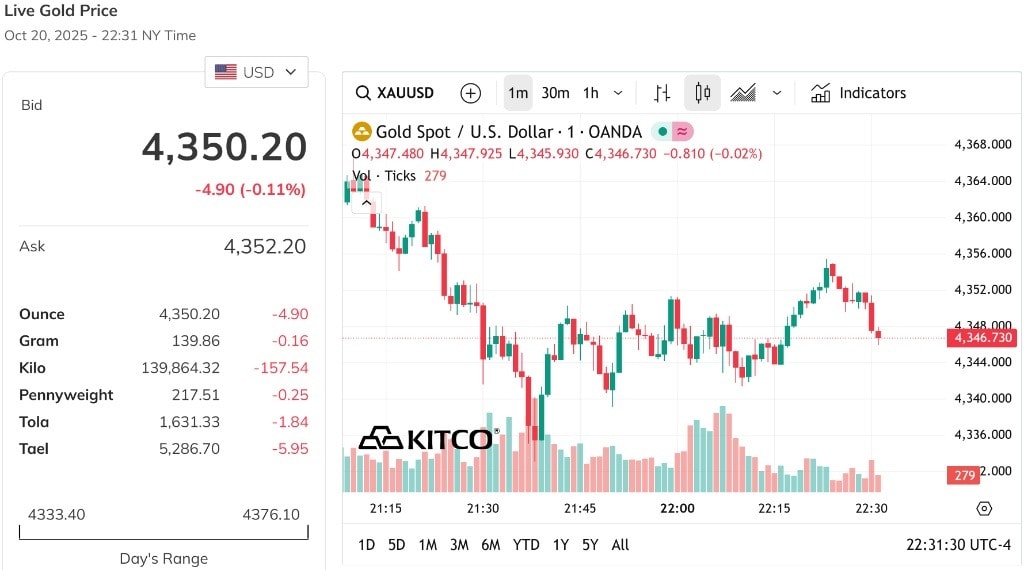Click the 5D date range button
This screenshot has height=570, width=1024.
(x=396, y=545)
